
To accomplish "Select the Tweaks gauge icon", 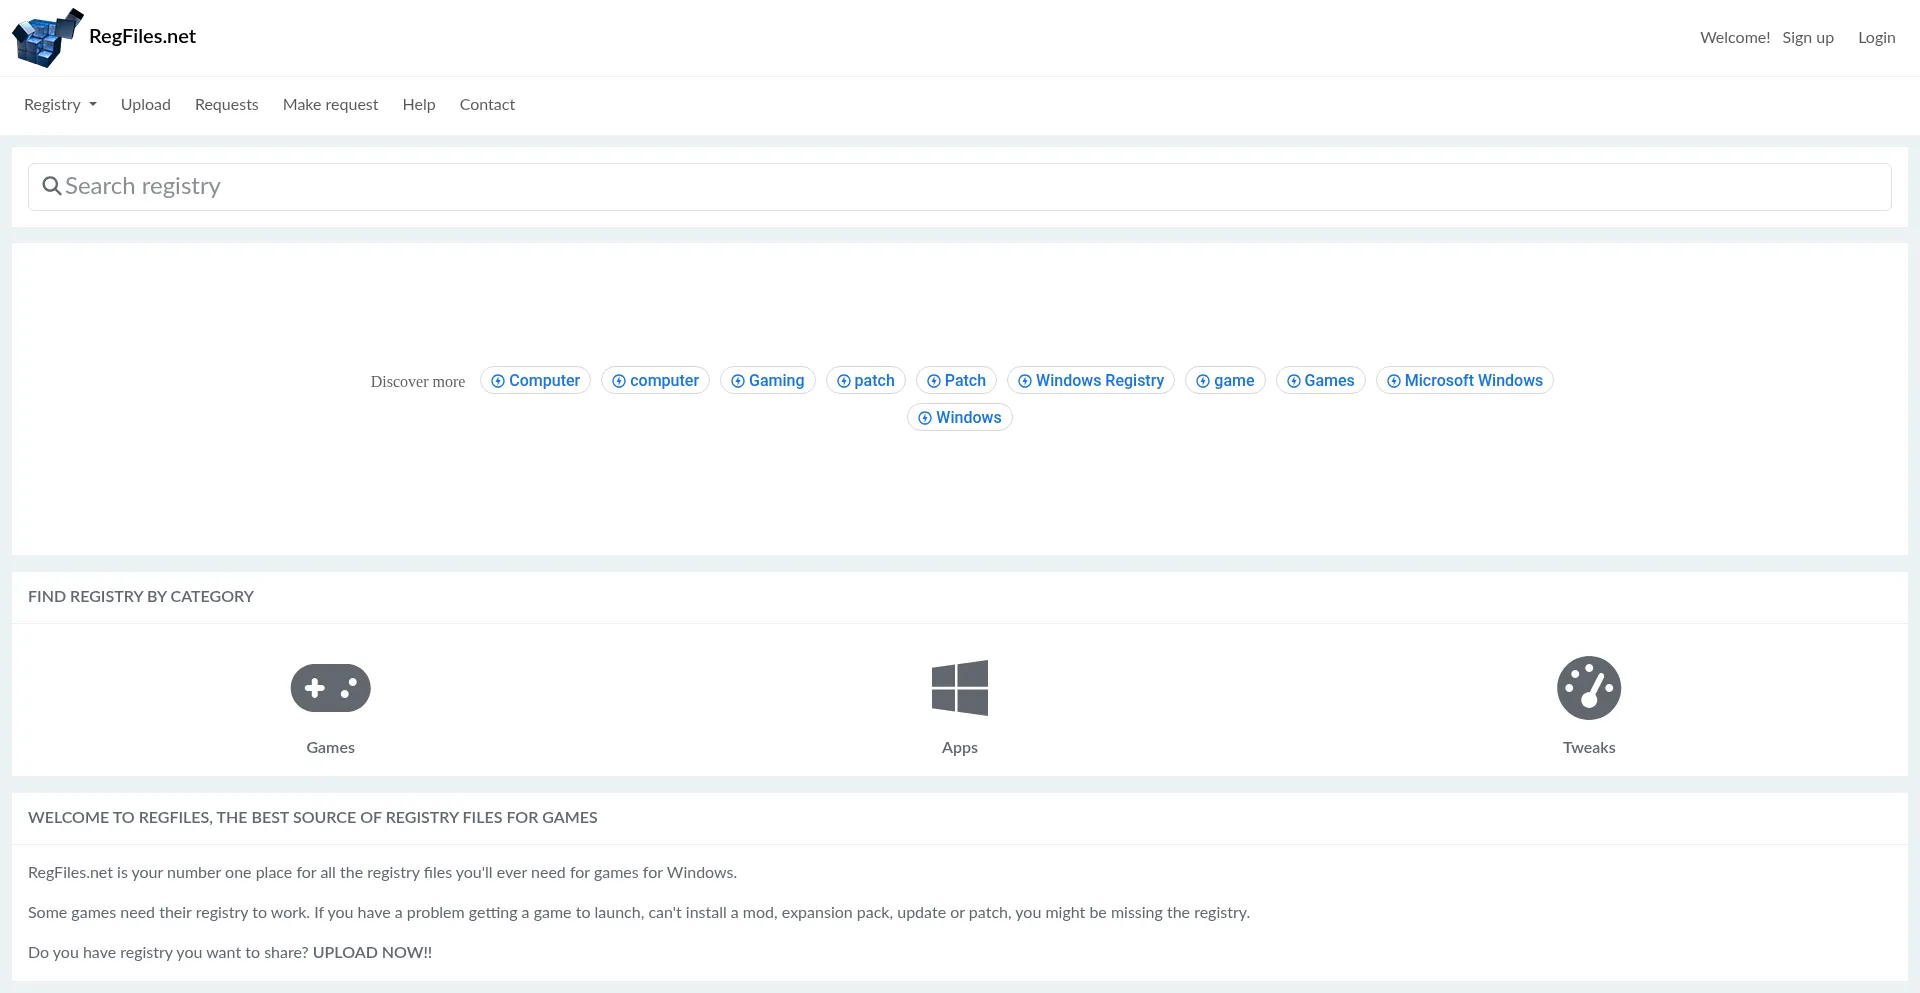I will tap(1588, 688).
